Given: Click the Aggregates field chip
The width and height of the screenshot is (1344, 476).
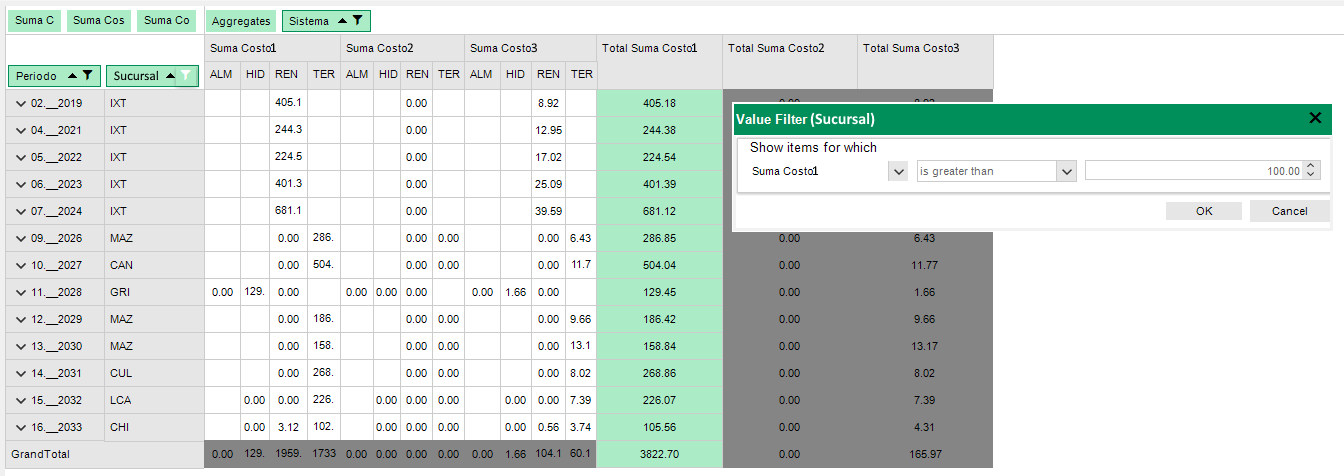Looking at the screenshot, I should [241, 20].
